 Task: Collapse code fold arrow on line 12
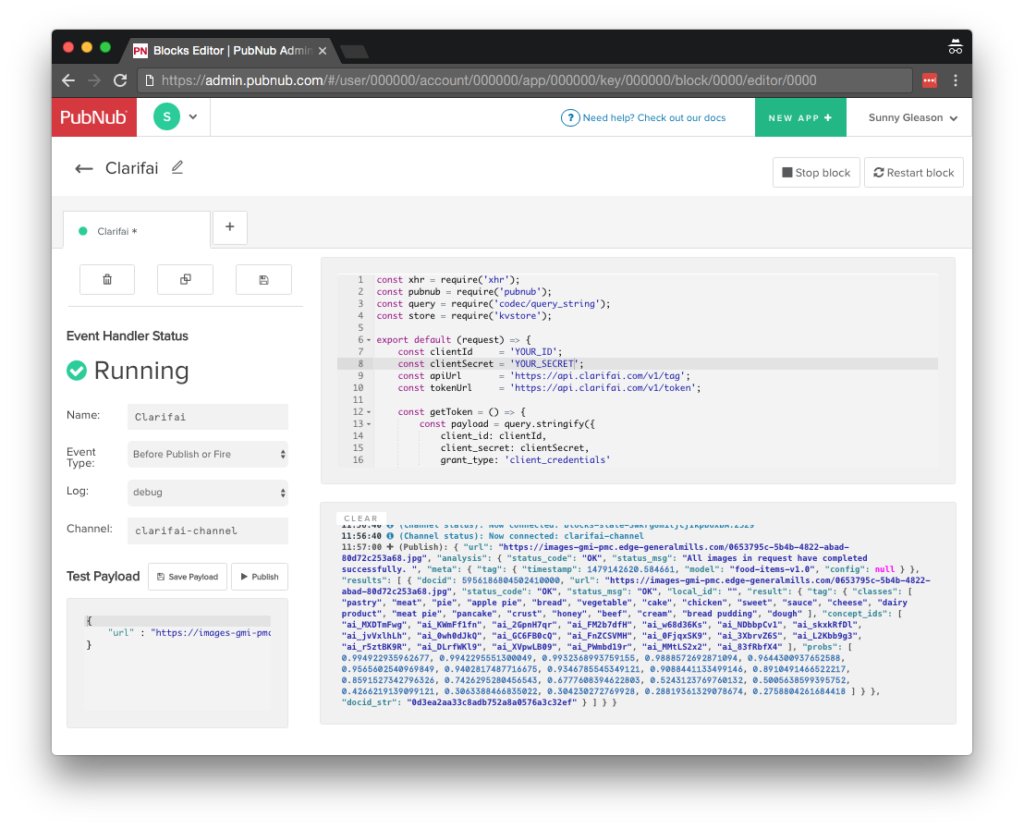pyautogui.click(x=368, y=412)
